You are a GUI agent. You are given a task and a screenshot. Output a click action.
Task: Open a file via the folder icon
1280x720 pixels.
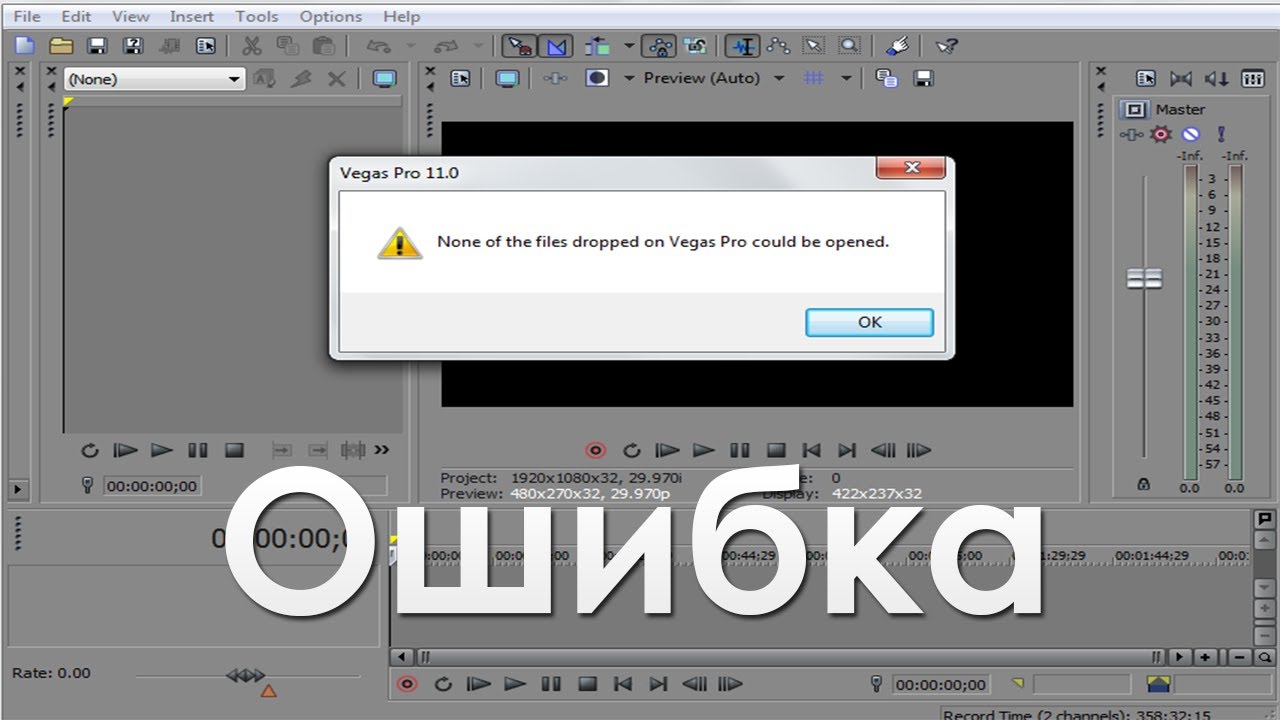point(61,45)
